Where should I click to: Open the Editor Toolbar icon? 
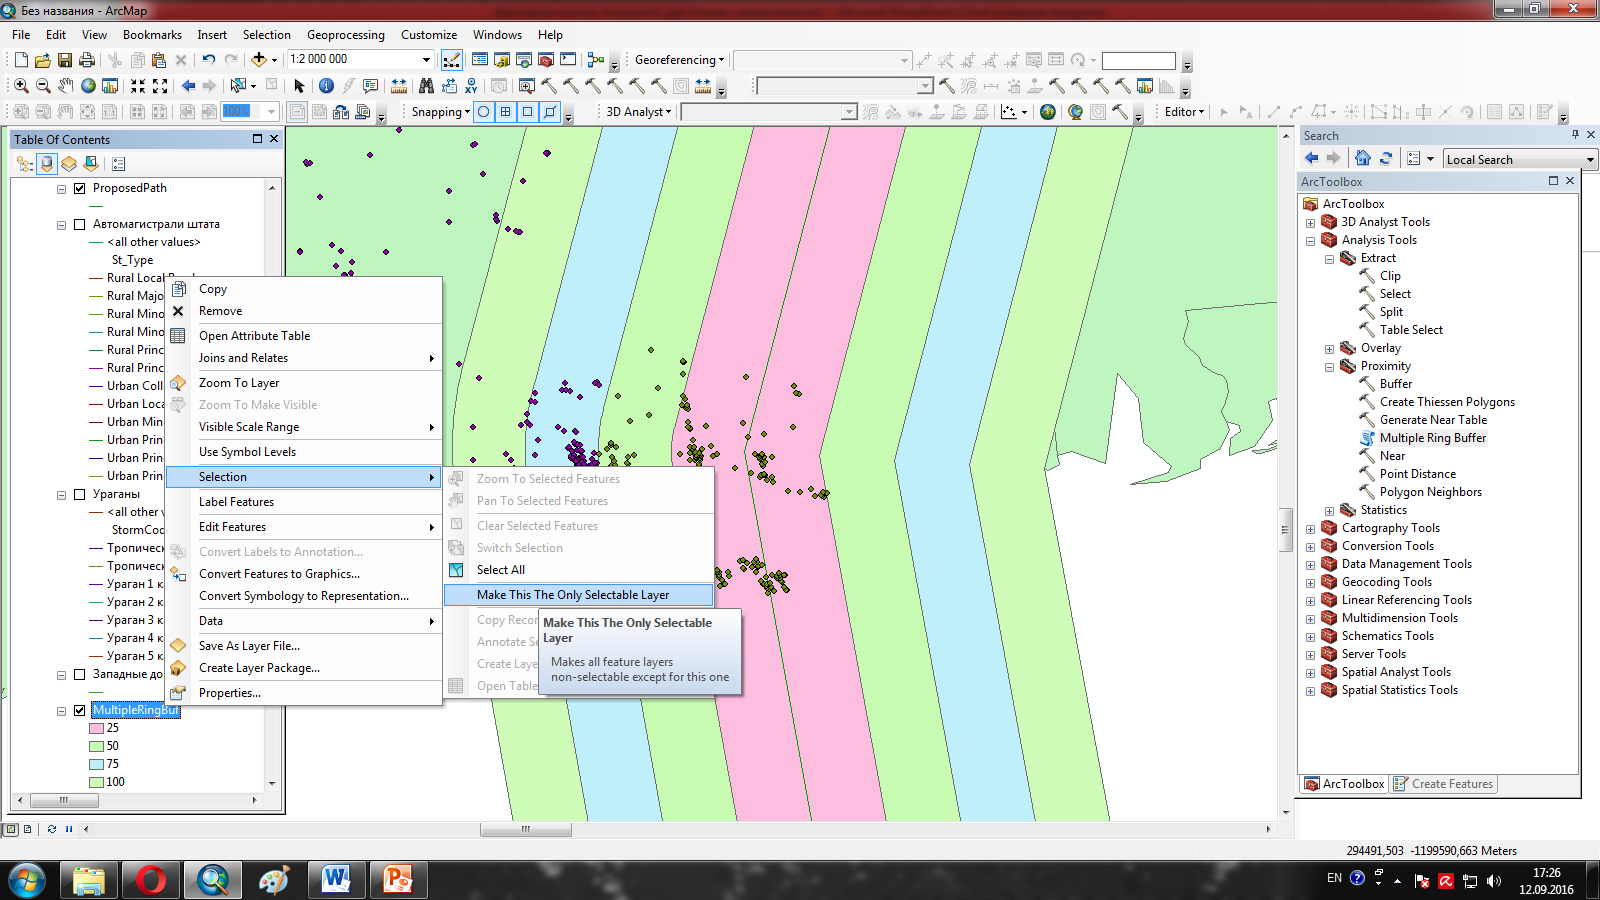pos(452,60)
